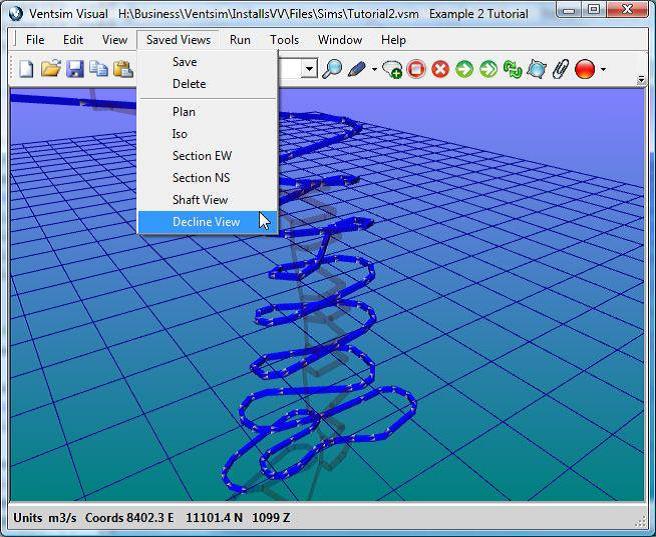This screenshot has height=537, width=656.
Task: Click the Units m3/s status text
Action: 45,518
